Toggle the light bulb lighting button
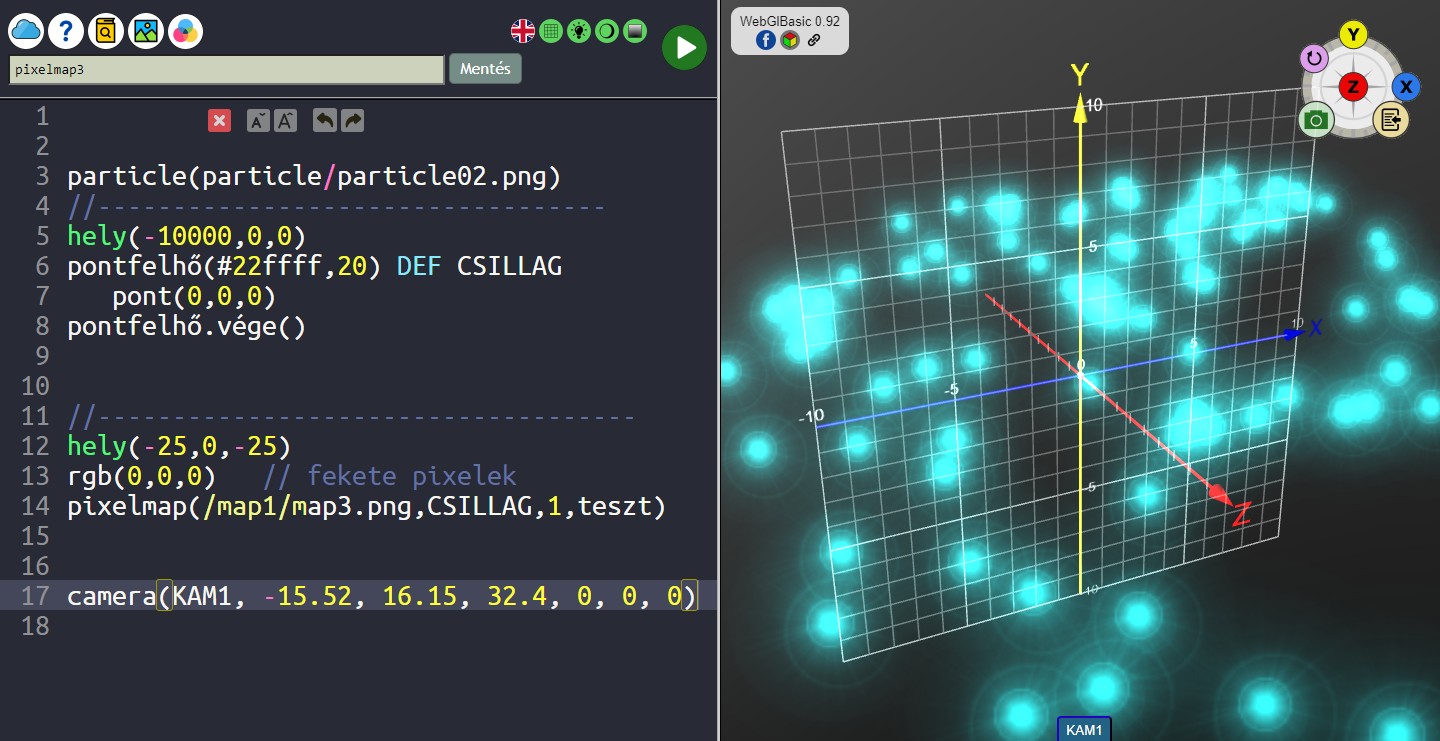Viewport: 1440px width, 741px height. point(578,31)
